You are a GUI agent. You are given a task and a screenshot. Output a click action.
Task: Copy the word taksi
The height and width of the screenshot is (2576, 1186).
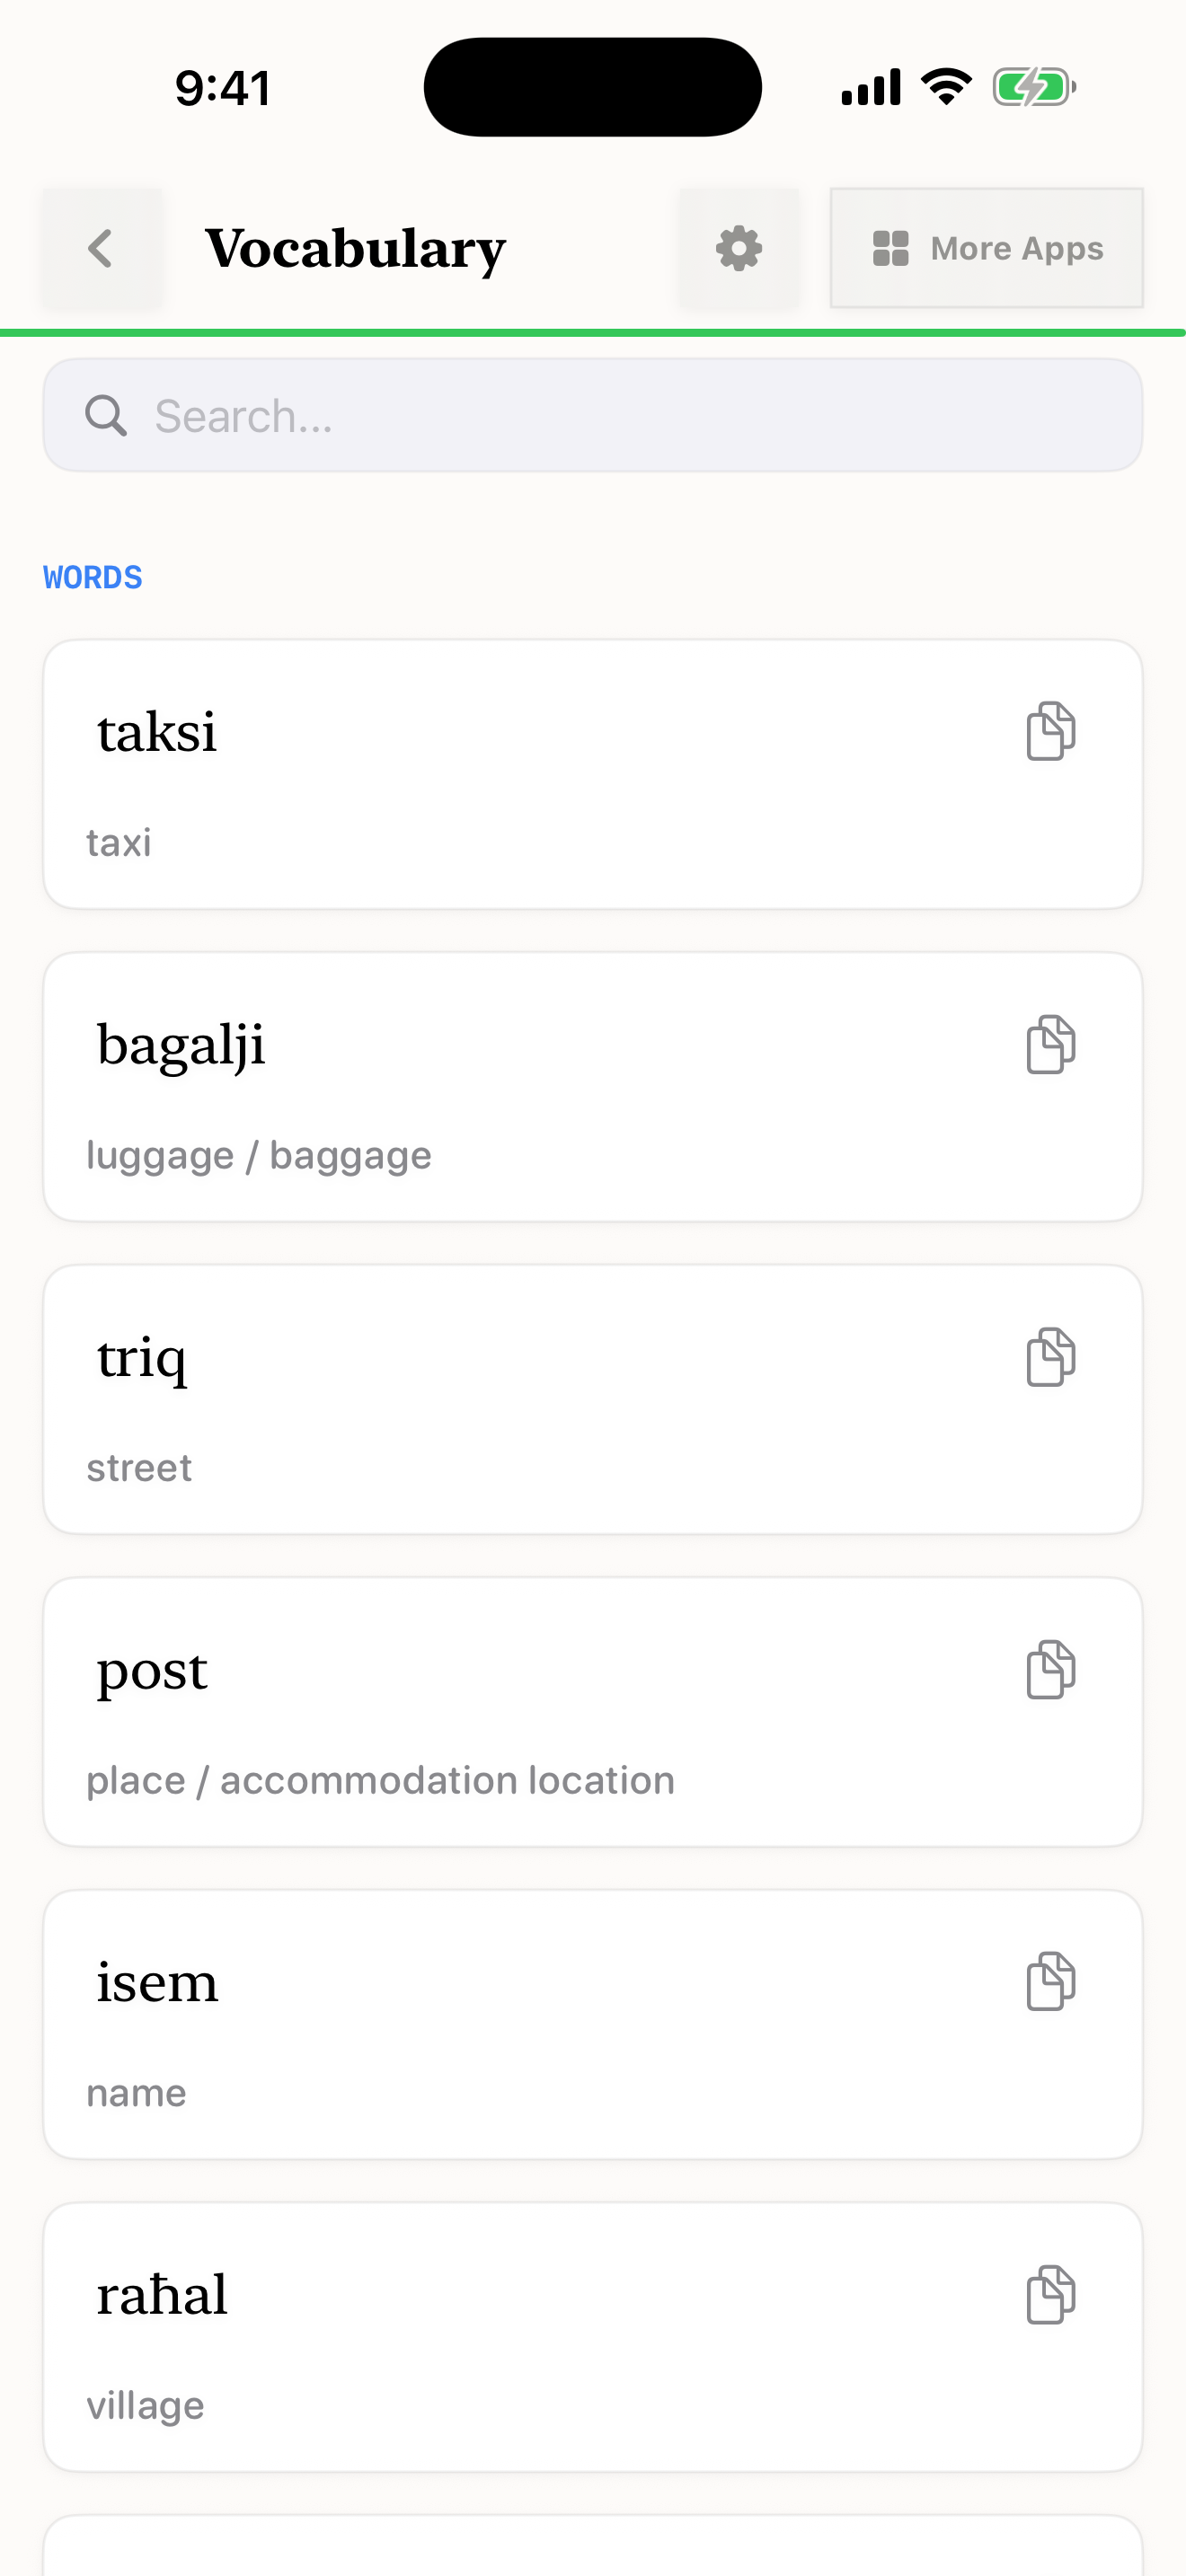point(1050,731)
